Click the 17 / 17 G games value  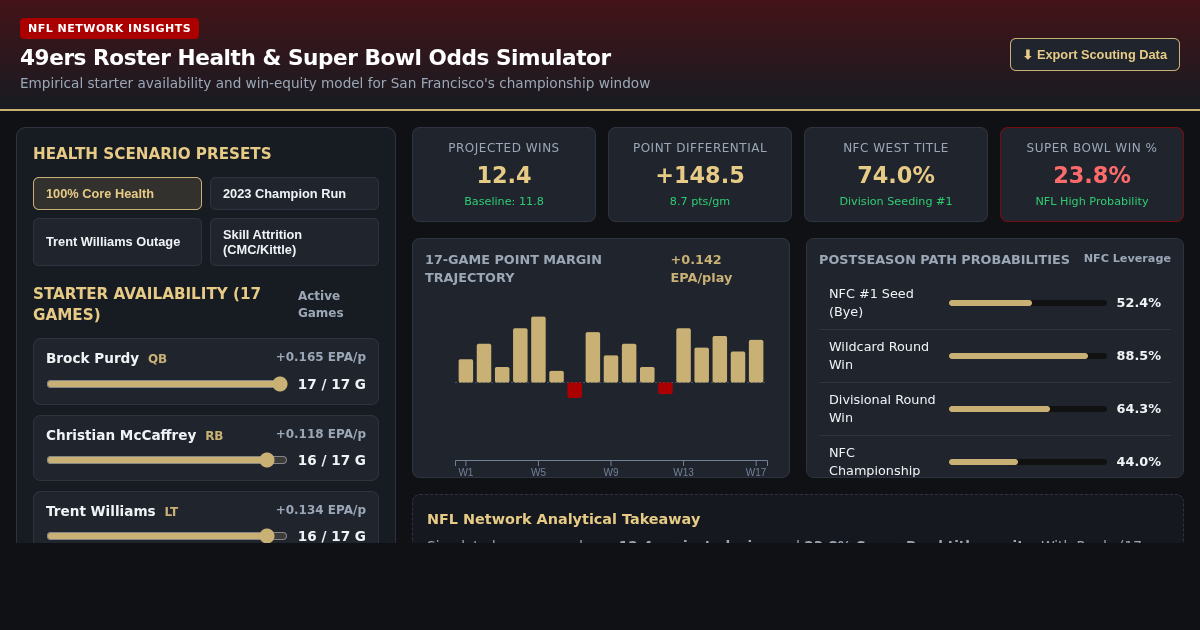pos(332,384)
